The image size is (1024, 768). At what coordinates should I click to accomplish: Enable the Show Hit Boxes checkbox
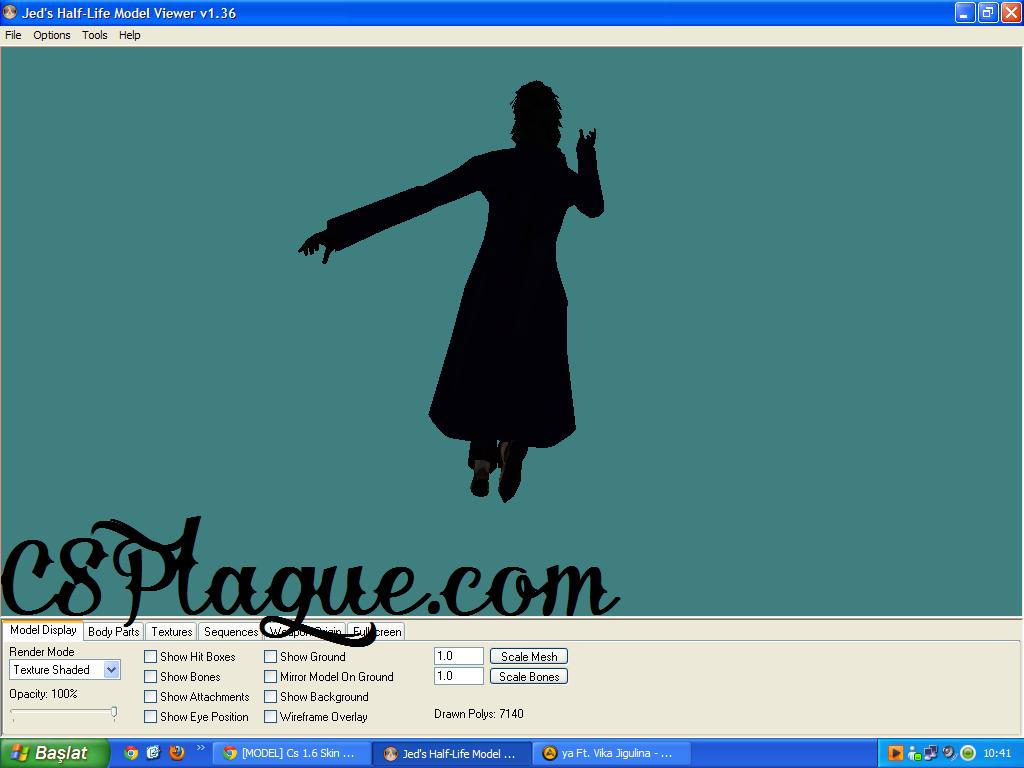click(151, 657)
